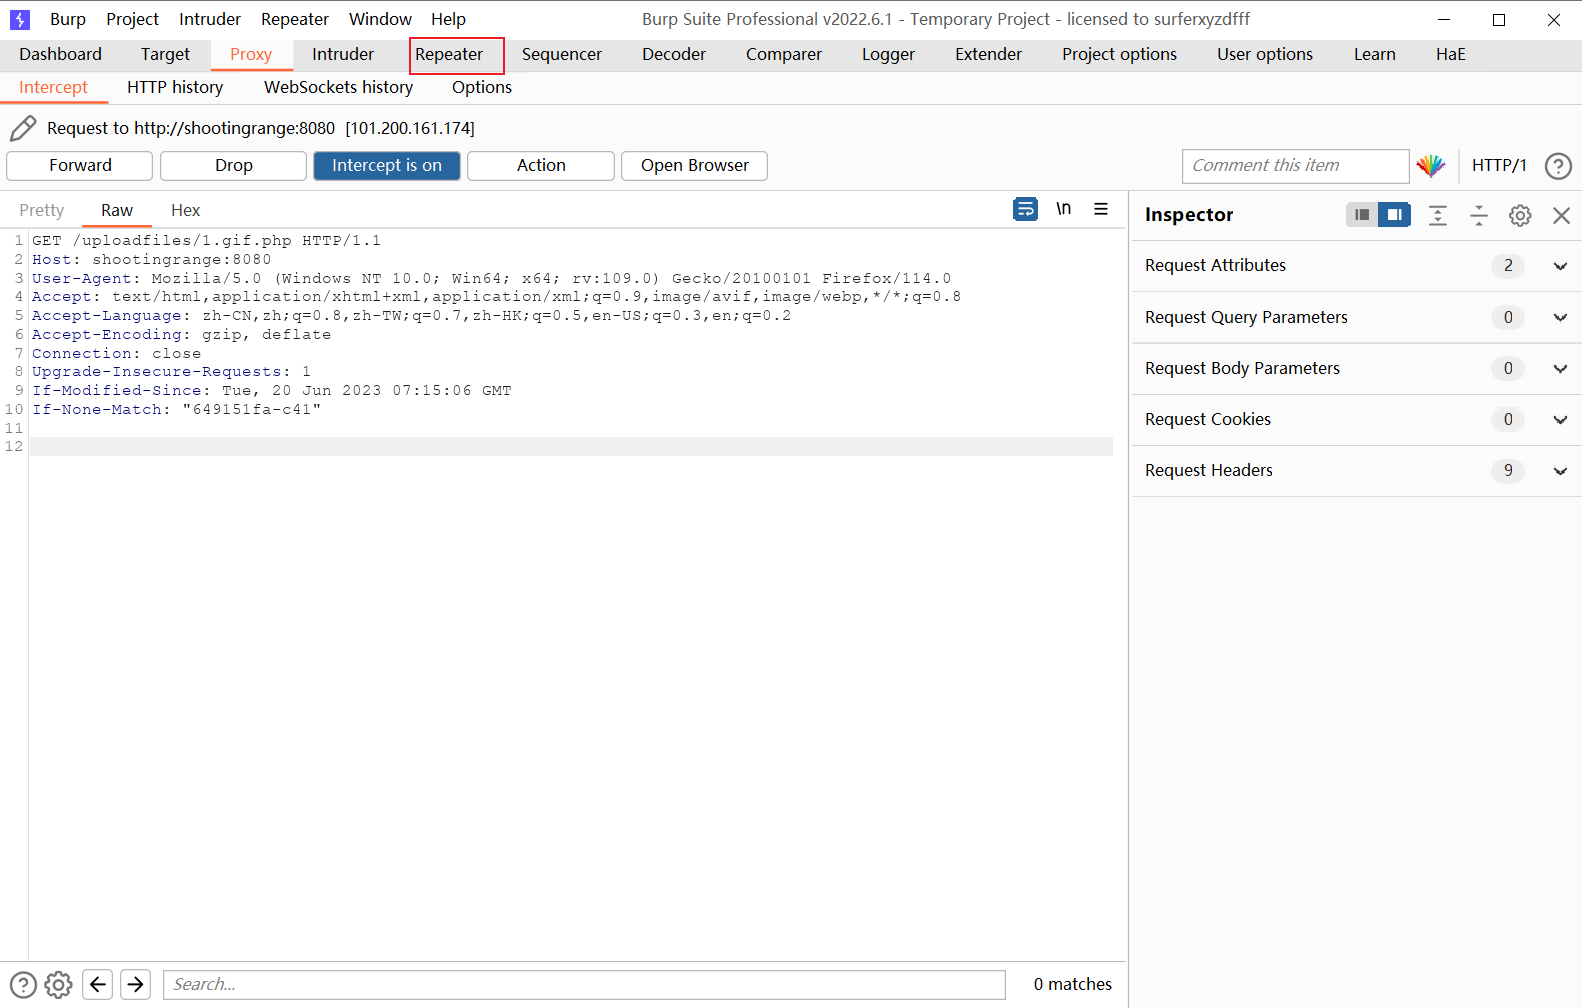Viewport: 1582px width, 1008px height.
Task: Close the Inspector panel
Action: 1561,215
